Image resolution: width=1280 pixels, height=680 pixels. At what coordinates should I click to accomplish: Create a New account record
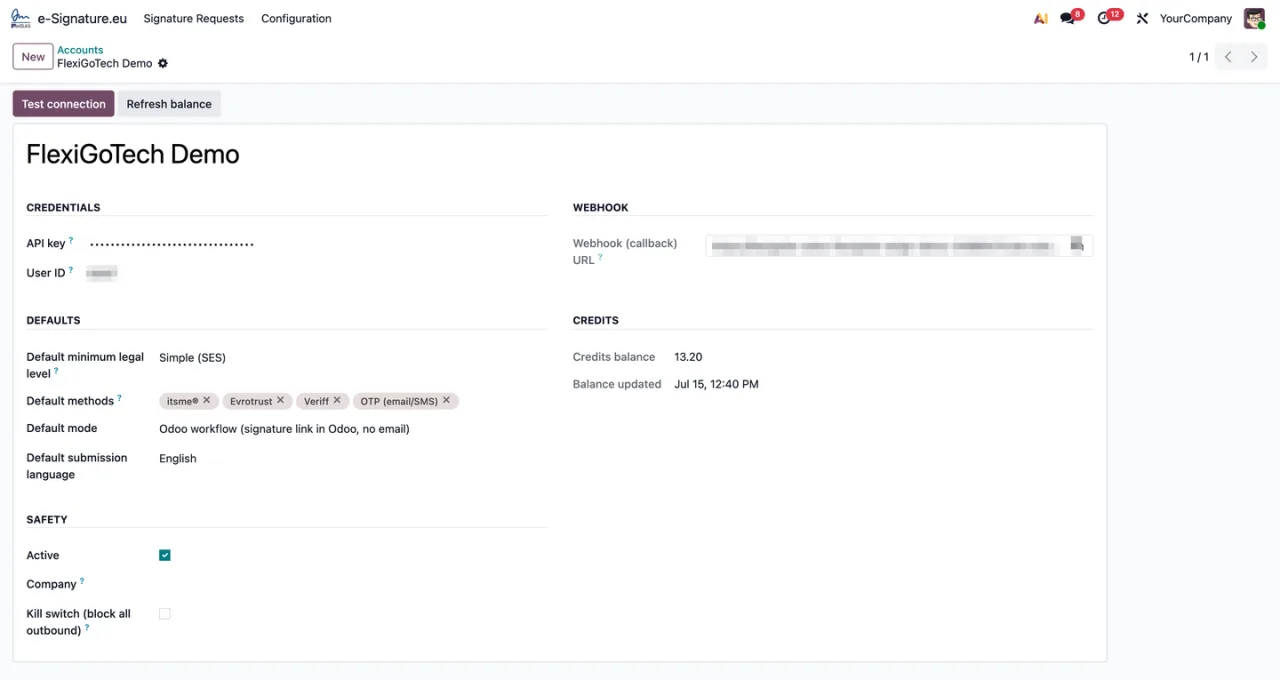(x=33, y=57)
